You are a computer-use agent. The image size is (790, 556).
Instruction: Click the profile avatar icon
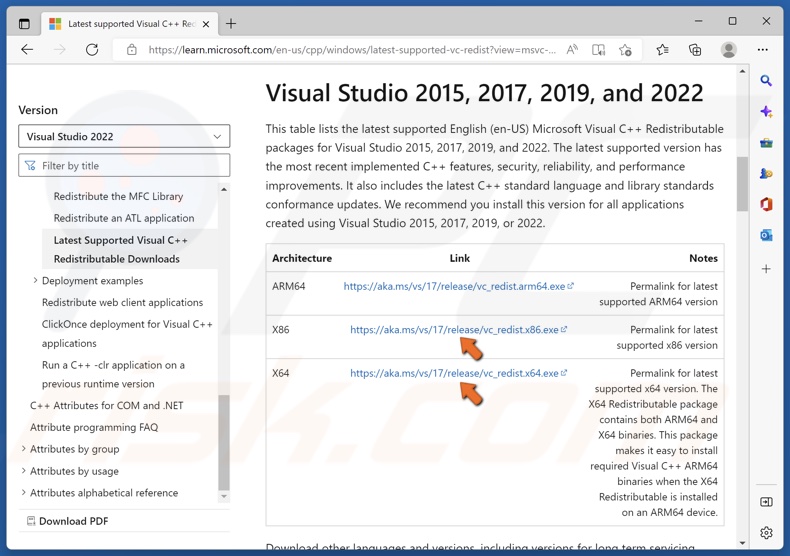(x=729, y=49)
